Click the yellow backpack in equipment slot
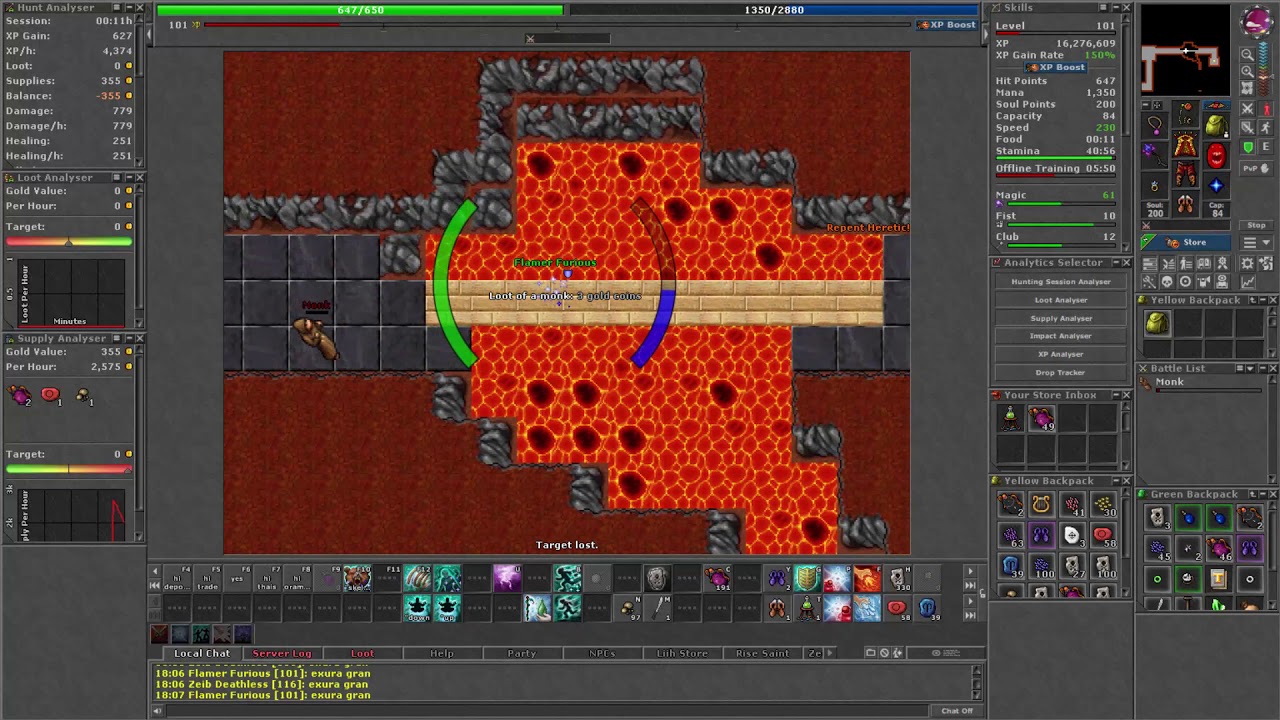 click(1216, 125)
